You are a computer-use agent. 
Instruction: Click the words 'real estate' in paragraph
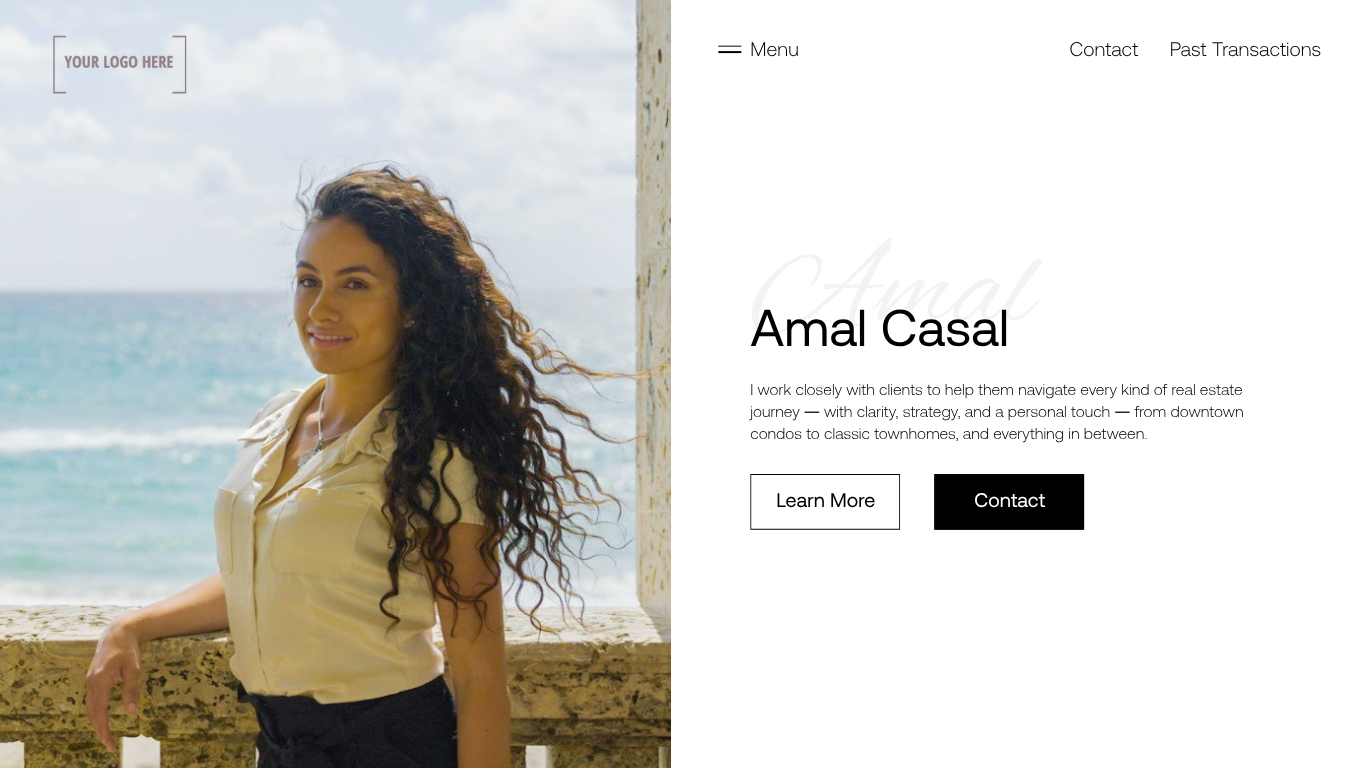coord(1207,390)
